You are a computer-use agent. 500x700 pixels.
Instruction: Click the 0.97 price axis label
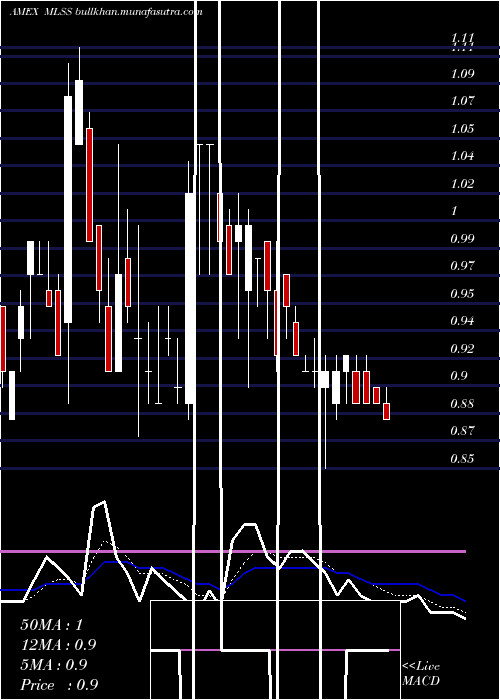[462, 266]
